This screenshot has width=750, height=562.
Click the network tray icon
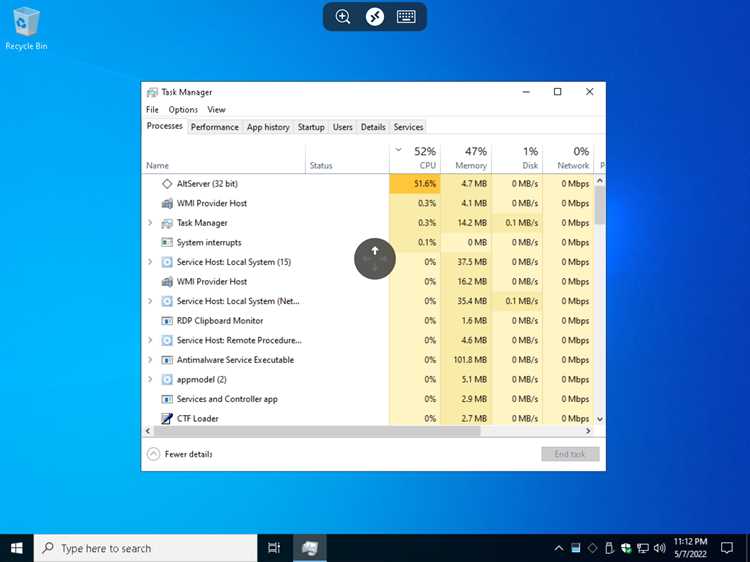(x=643, y=548)
